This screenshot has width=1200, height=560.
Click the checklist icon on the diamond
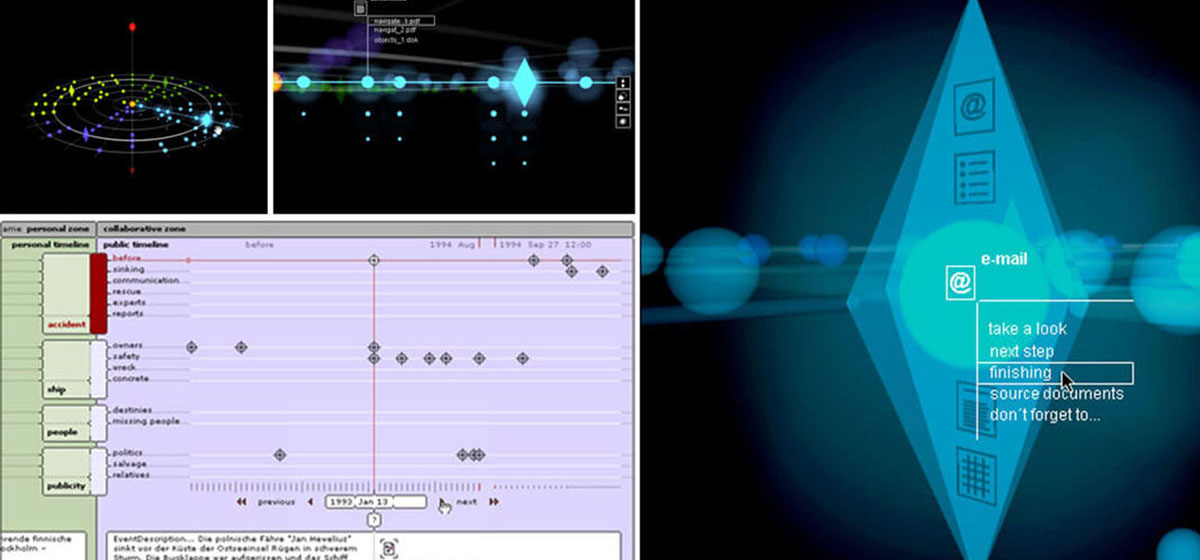(972, 177)
